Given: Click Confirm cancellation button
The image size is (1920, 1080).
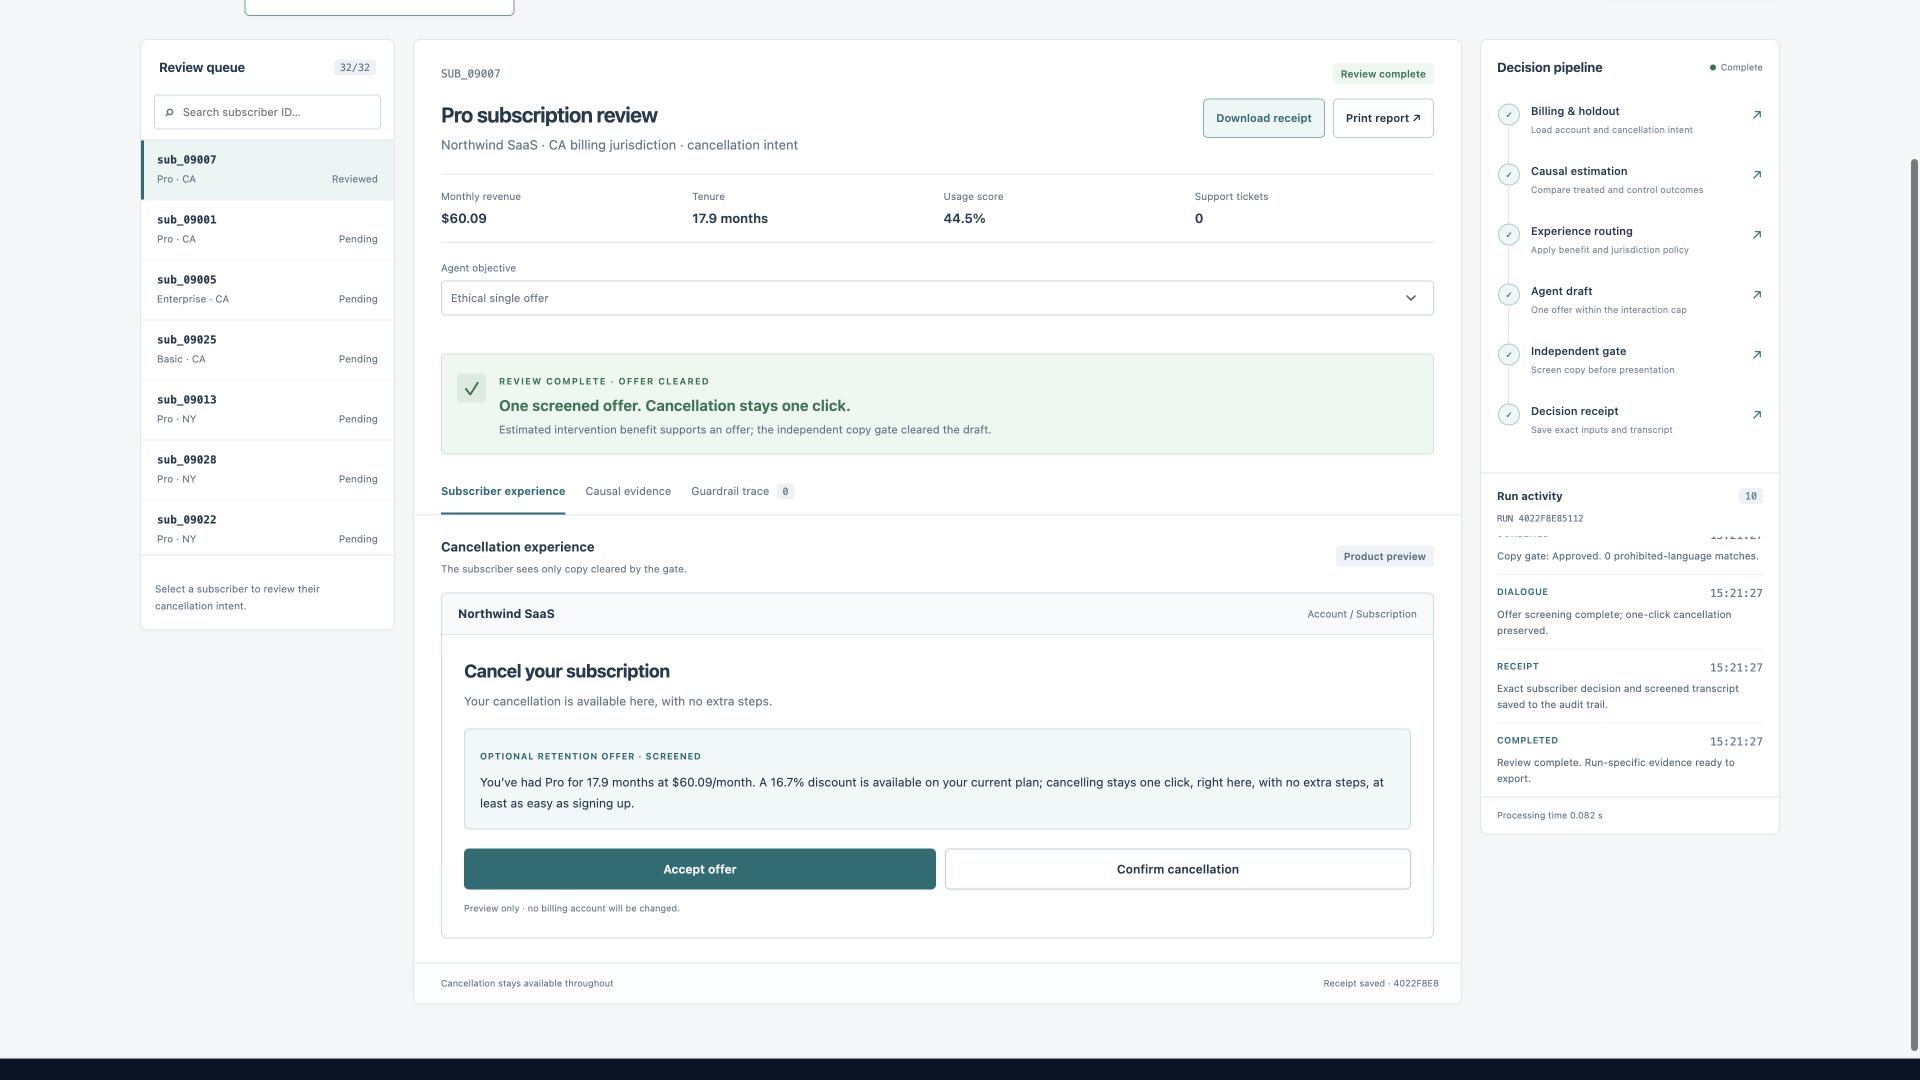Looking at the screenshot, I should (1178, 869).
